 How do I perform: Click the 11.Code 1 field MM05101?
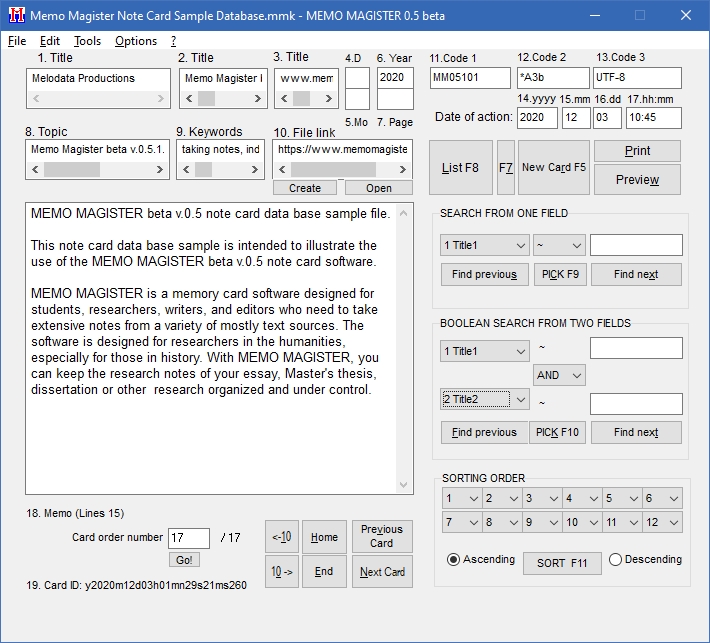click(470, 78)
